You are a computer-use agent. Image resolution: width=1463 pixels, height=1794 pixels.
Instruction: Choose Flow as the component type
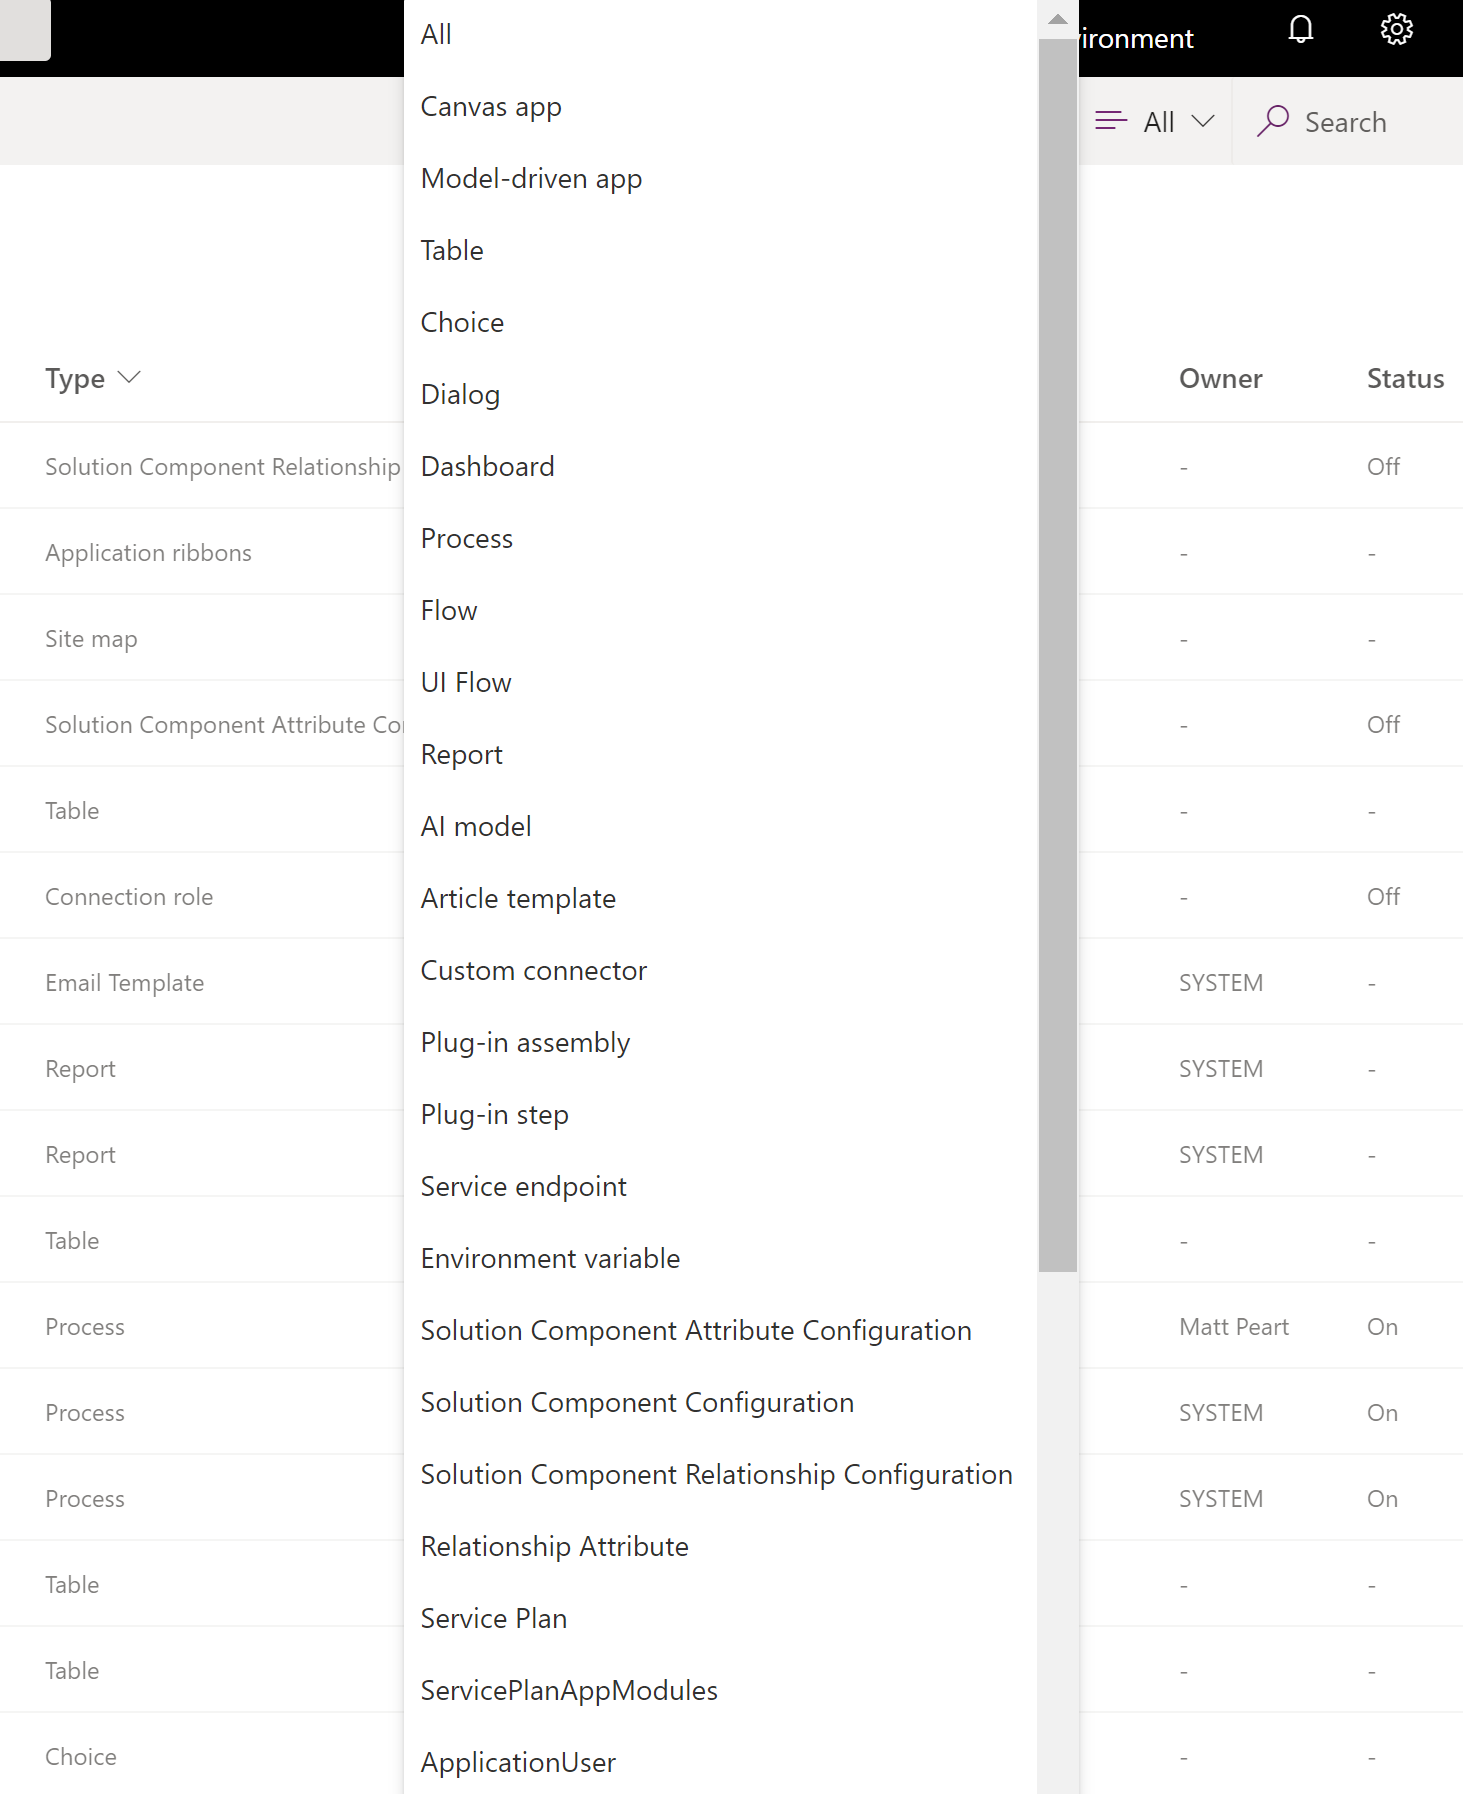449,610
